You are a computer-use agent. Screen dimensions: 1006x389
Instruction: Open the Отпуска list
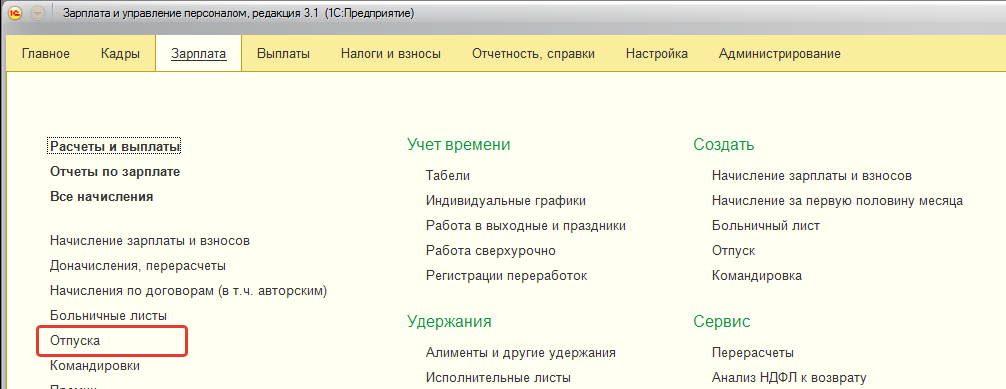click(x=75, y=341)
